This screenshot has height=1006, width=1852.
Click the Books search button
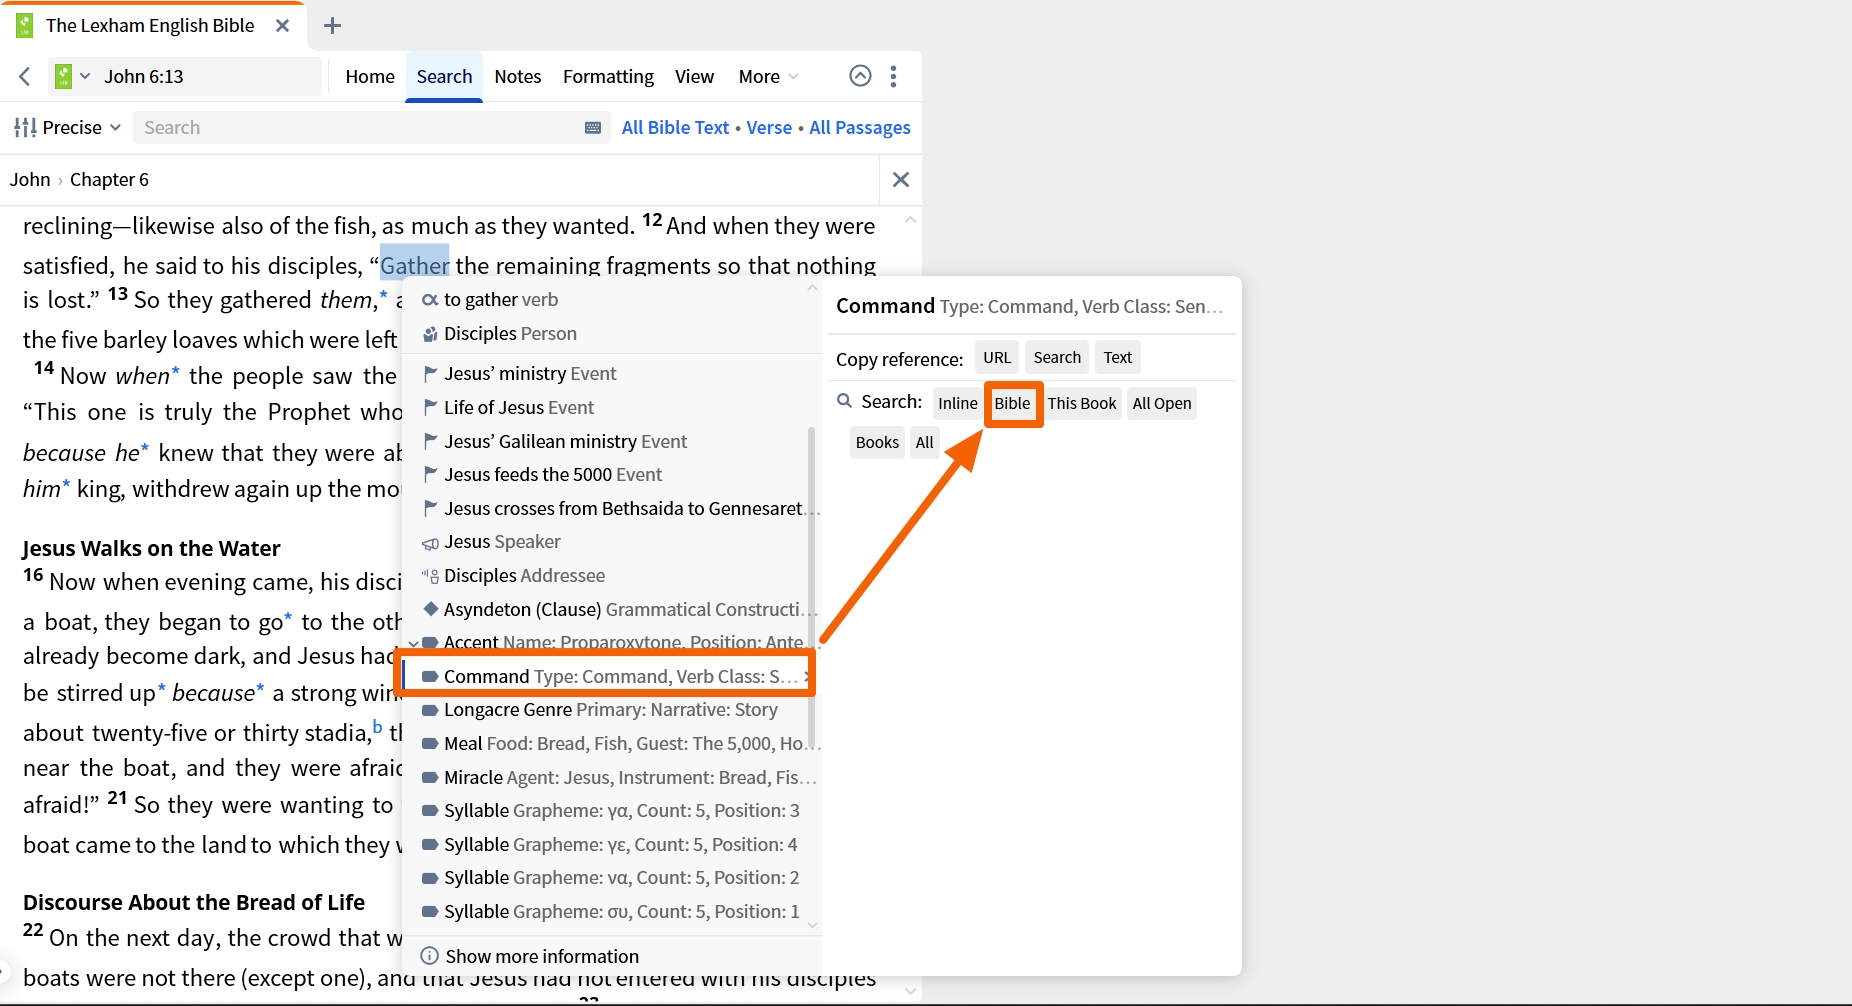[877, 443]
